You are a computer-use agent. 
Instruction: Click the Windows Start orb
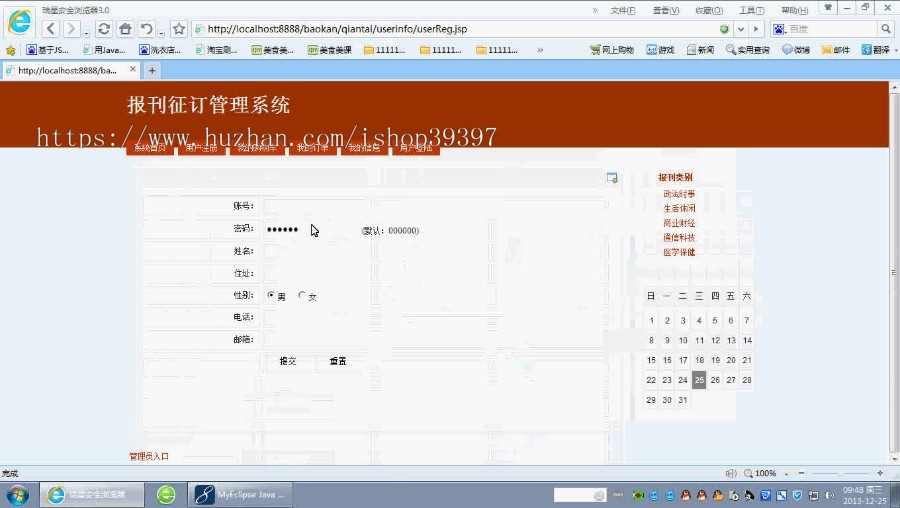click(x=17, y=495)
